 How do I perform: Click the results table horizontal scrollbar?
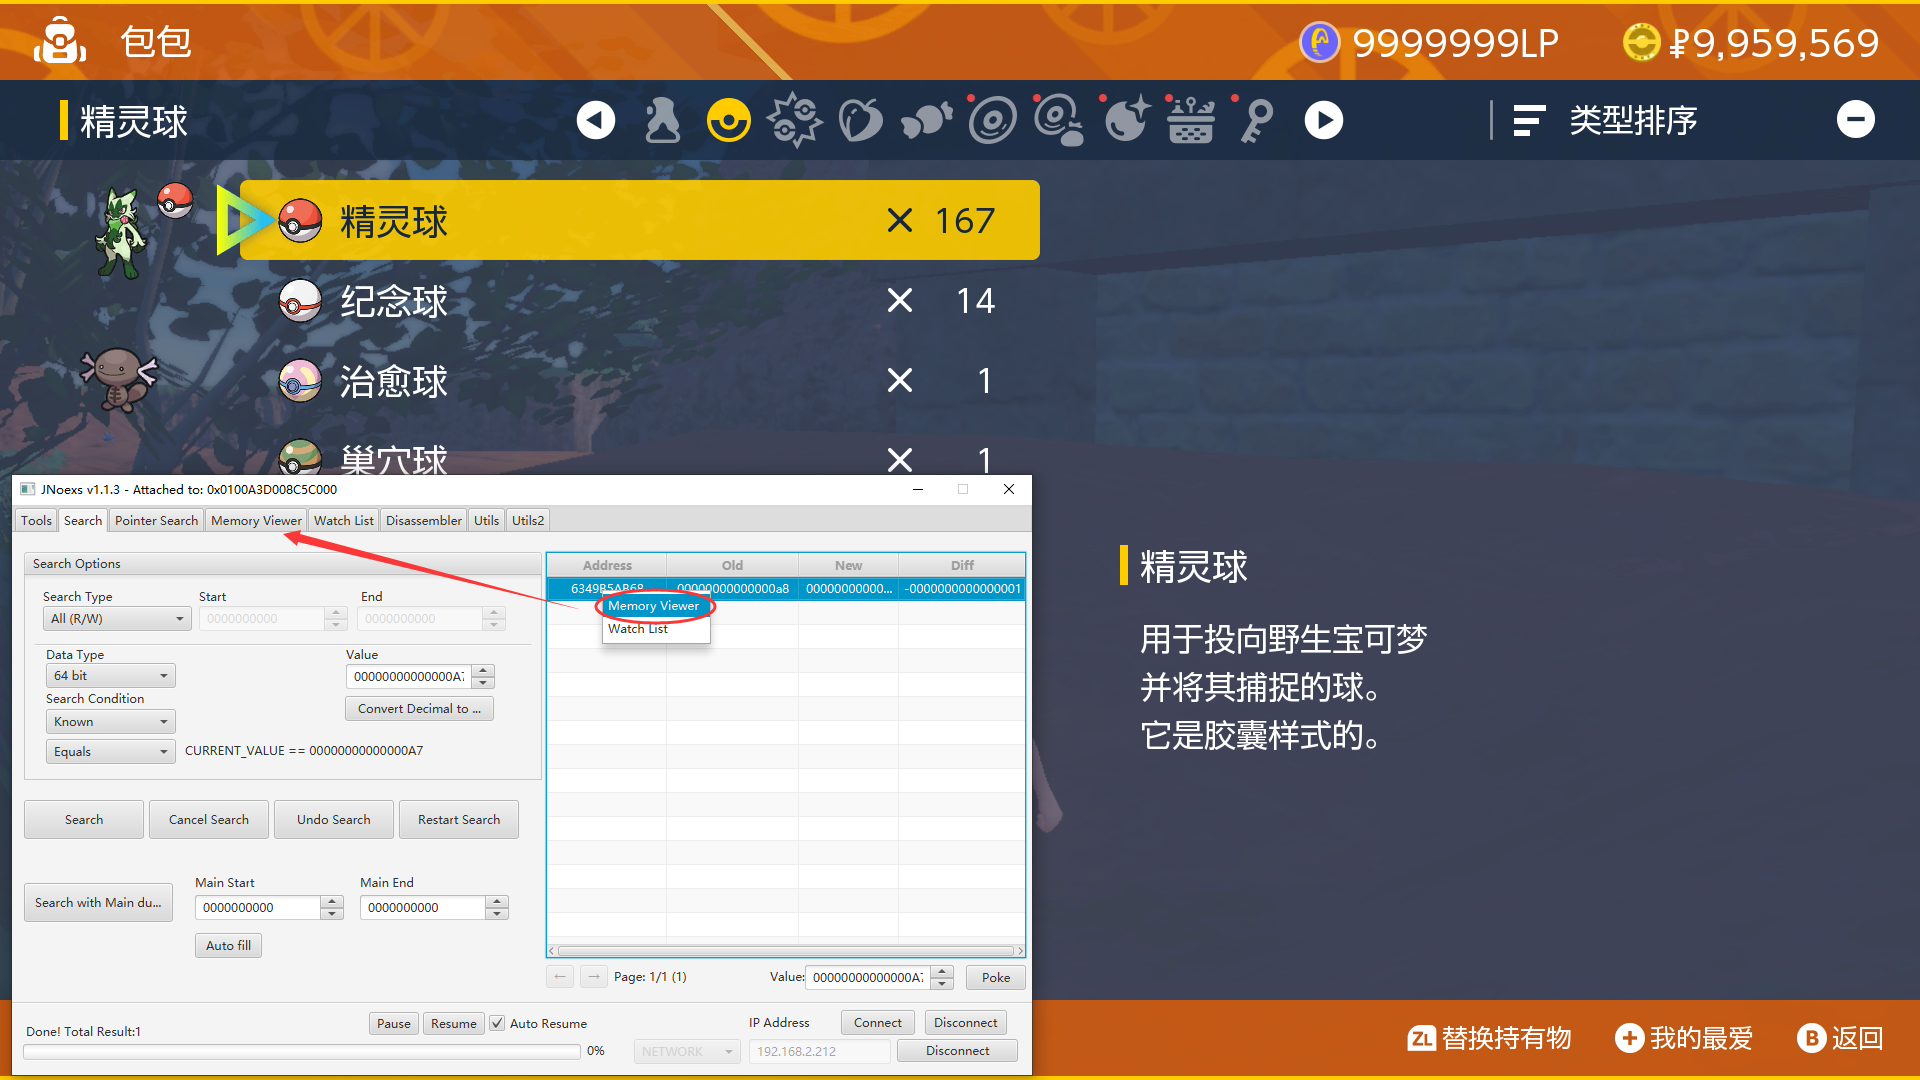tap(786, 951)
